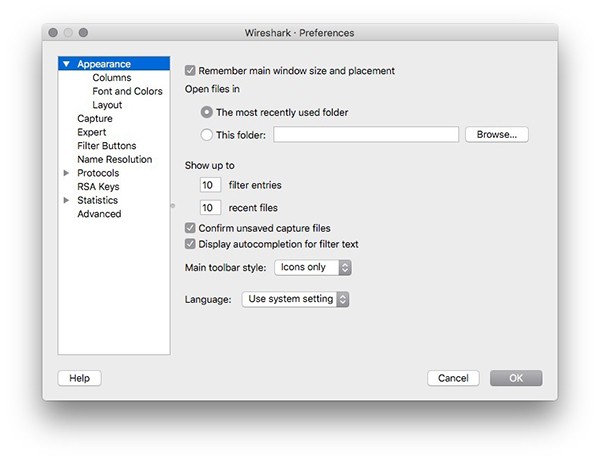Select Filter Buttons in the sidebar
The width and height of the screenshot is (600, 461).
107,146
